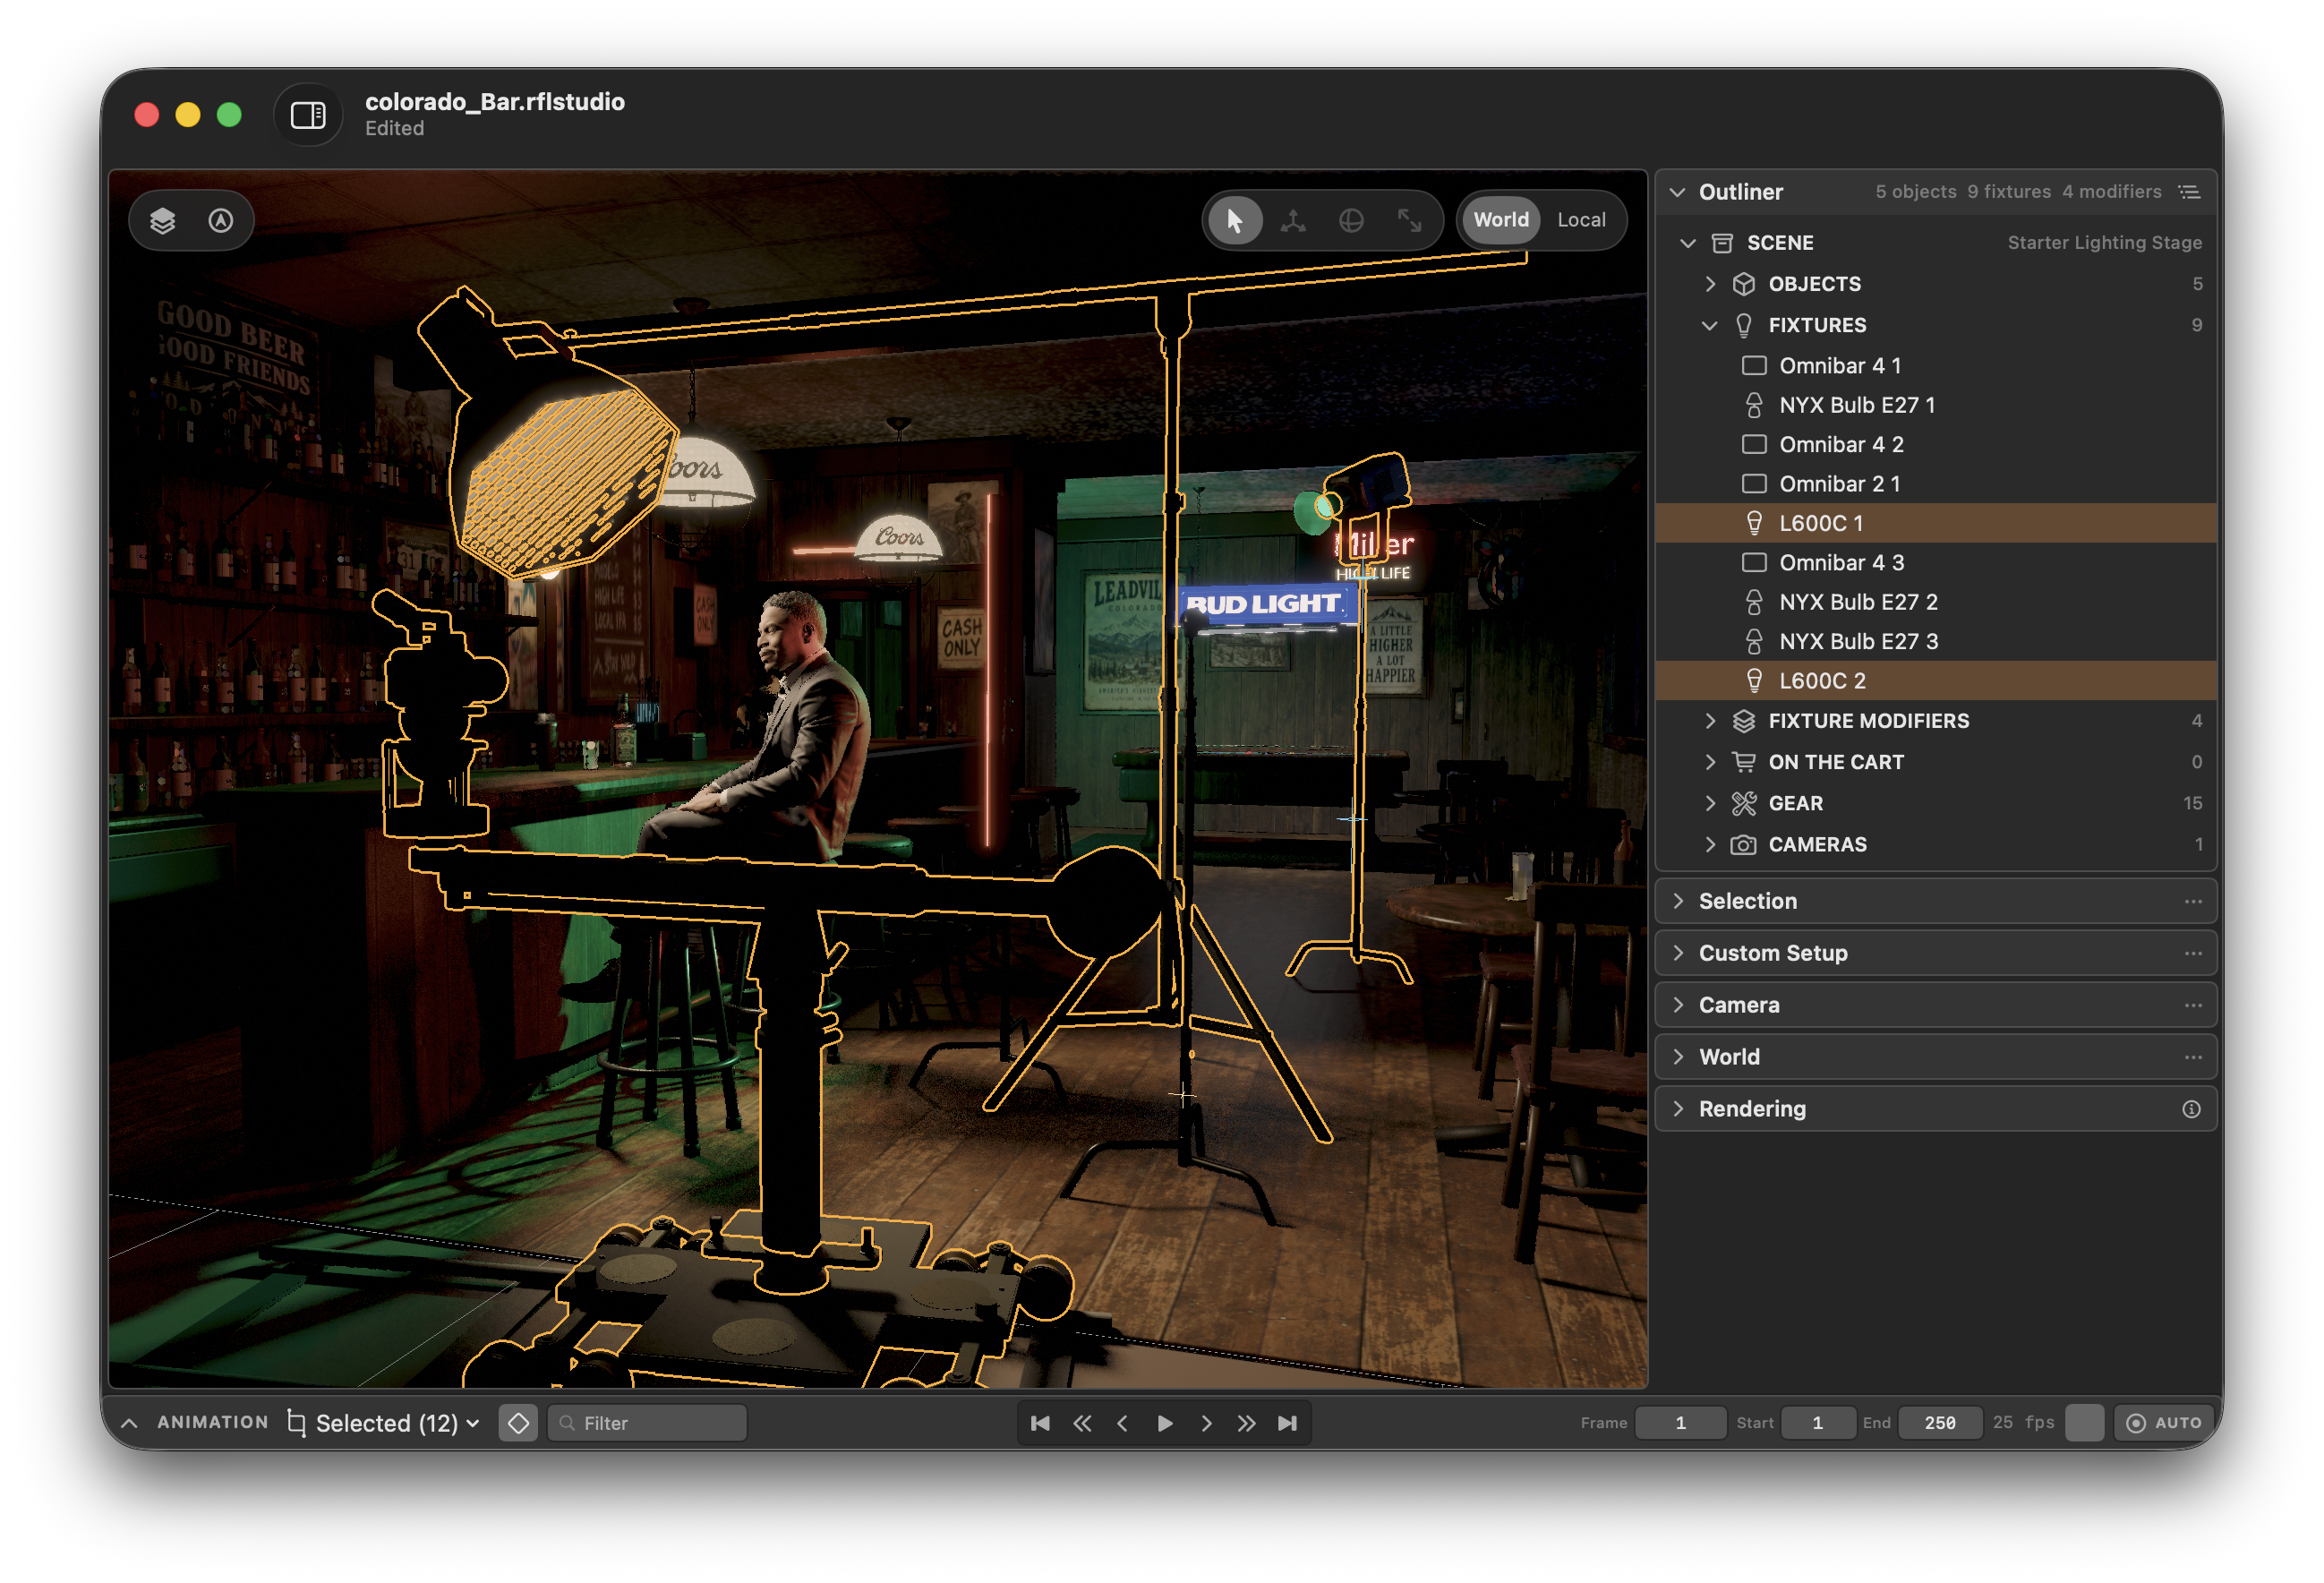The image size is (2324, 1583).
Task: Collapse the Outliner panel
Action: click(1677, 192)
